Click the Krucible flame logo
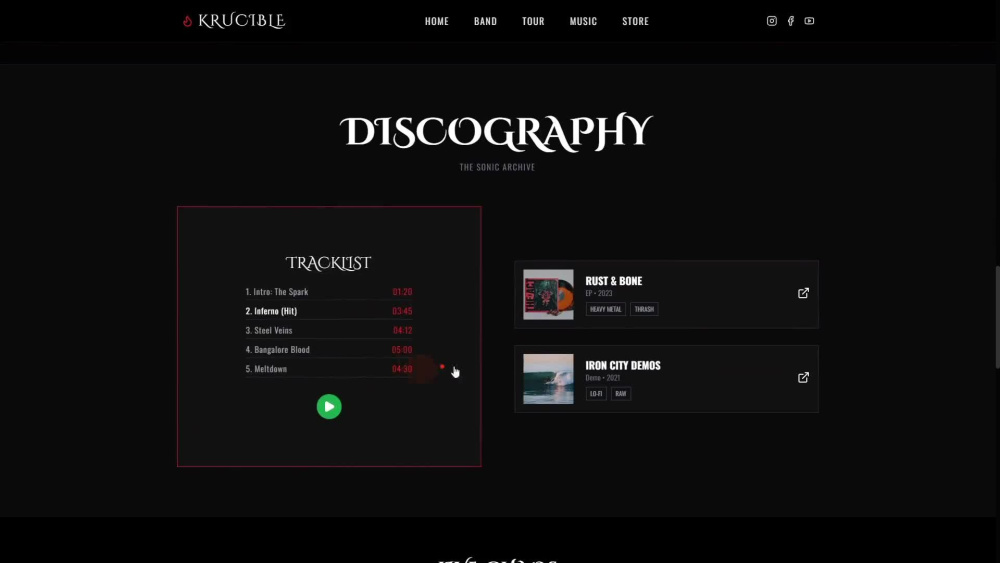Image resolution: width=1000 pixels, height=563 pixels. pos(188,21)
